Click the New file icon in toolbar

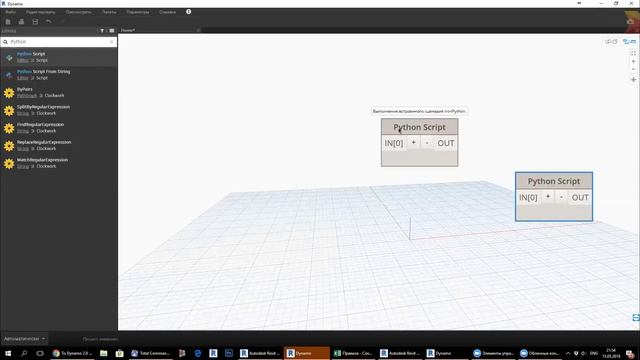[x=8, y=21]
